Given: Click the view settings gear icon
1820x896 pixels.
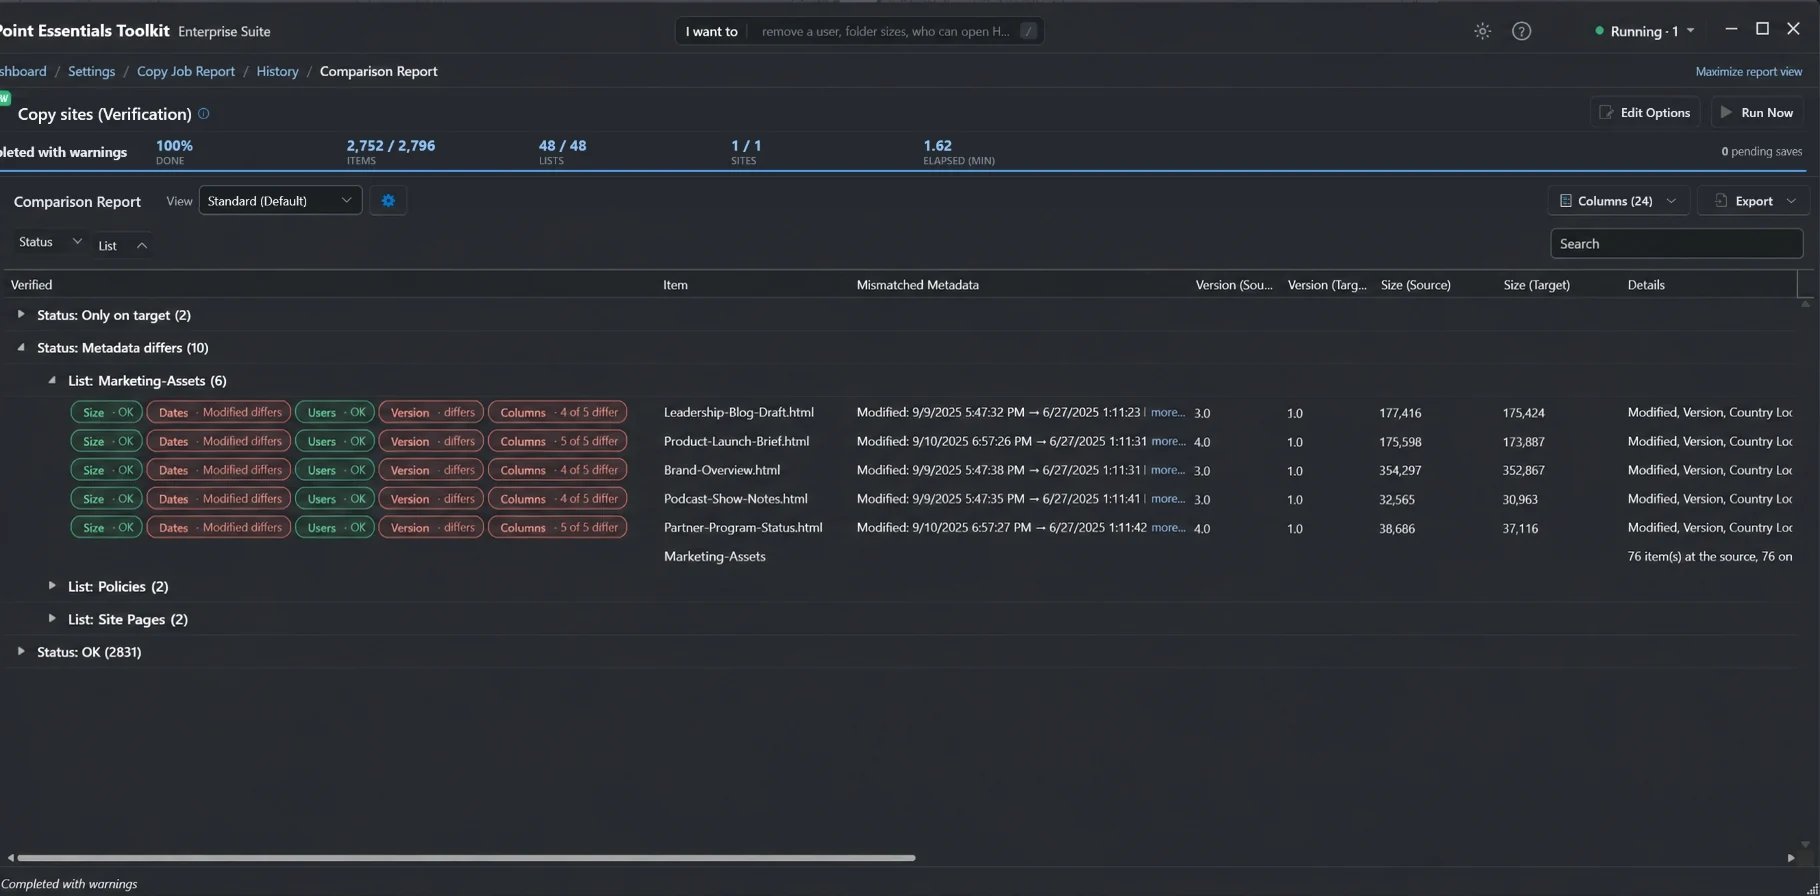Looking at the screenshot, I should point(388,201).
